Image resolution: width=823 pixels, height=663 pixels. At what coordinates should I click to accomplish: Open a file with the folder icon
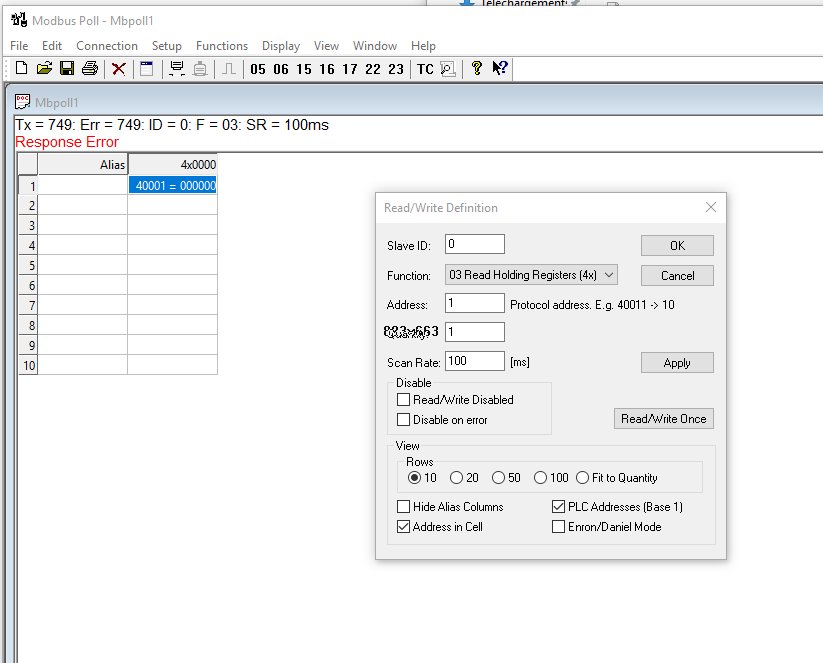point(45,68)
